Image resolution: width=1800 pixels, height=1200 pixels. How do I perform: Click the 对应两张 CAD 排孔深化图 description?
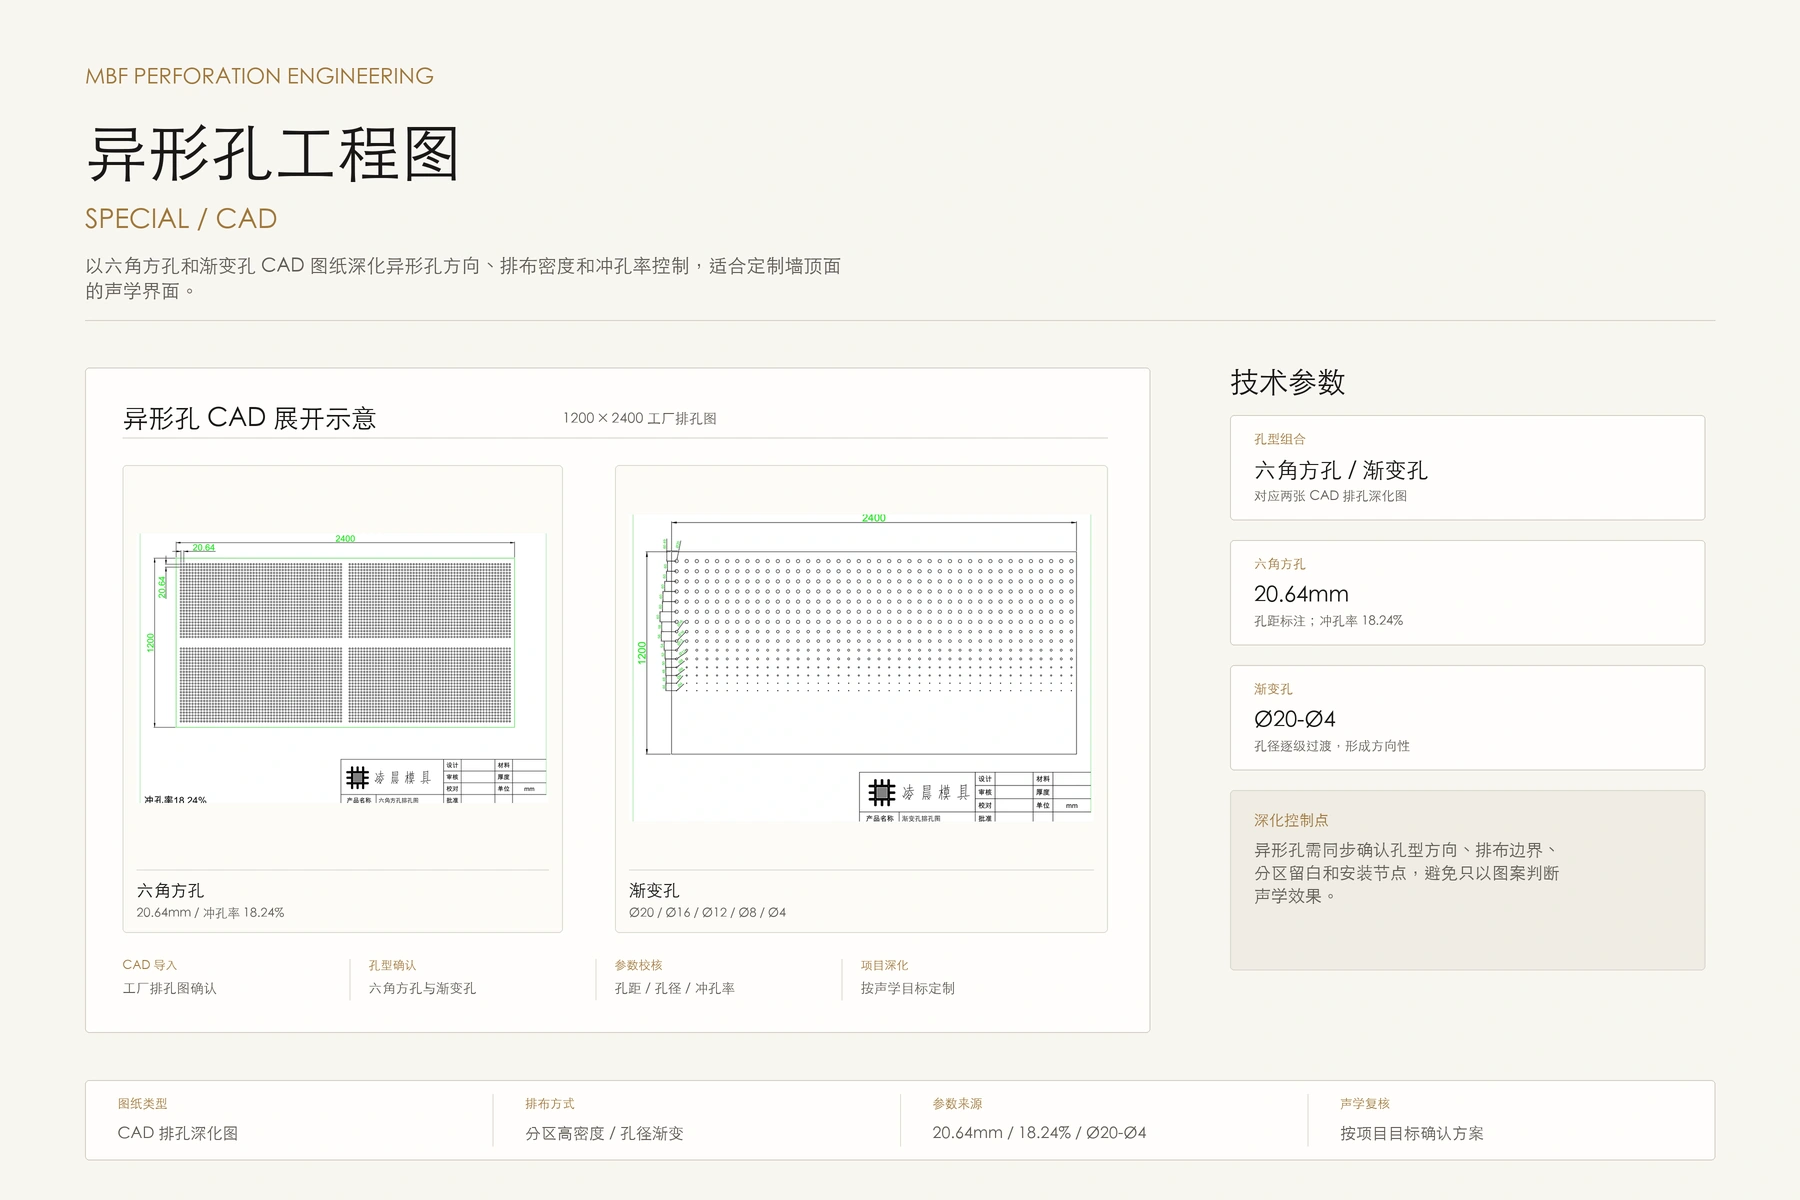1330,496
